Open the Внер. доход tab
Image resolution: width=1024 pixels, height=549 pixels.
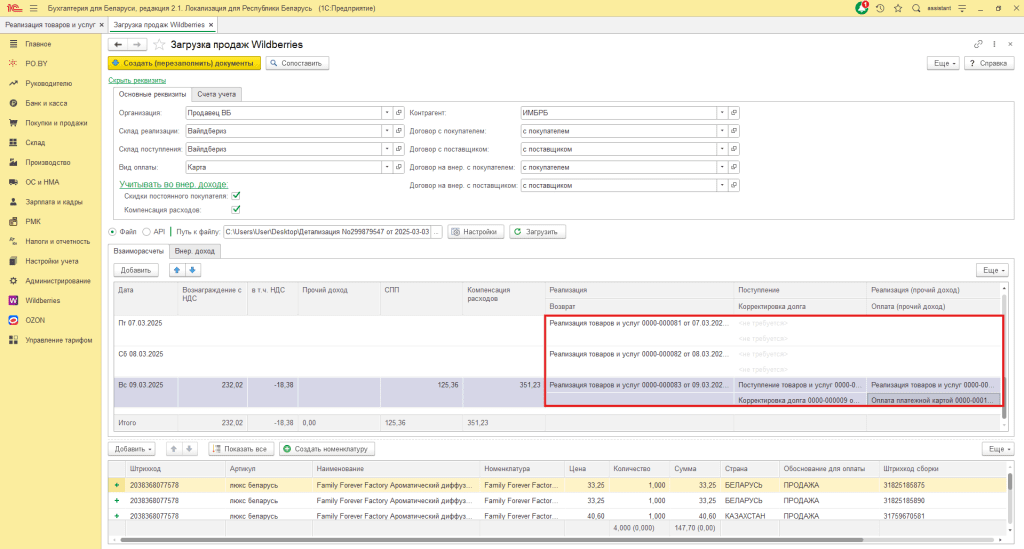tap(194, 251)
